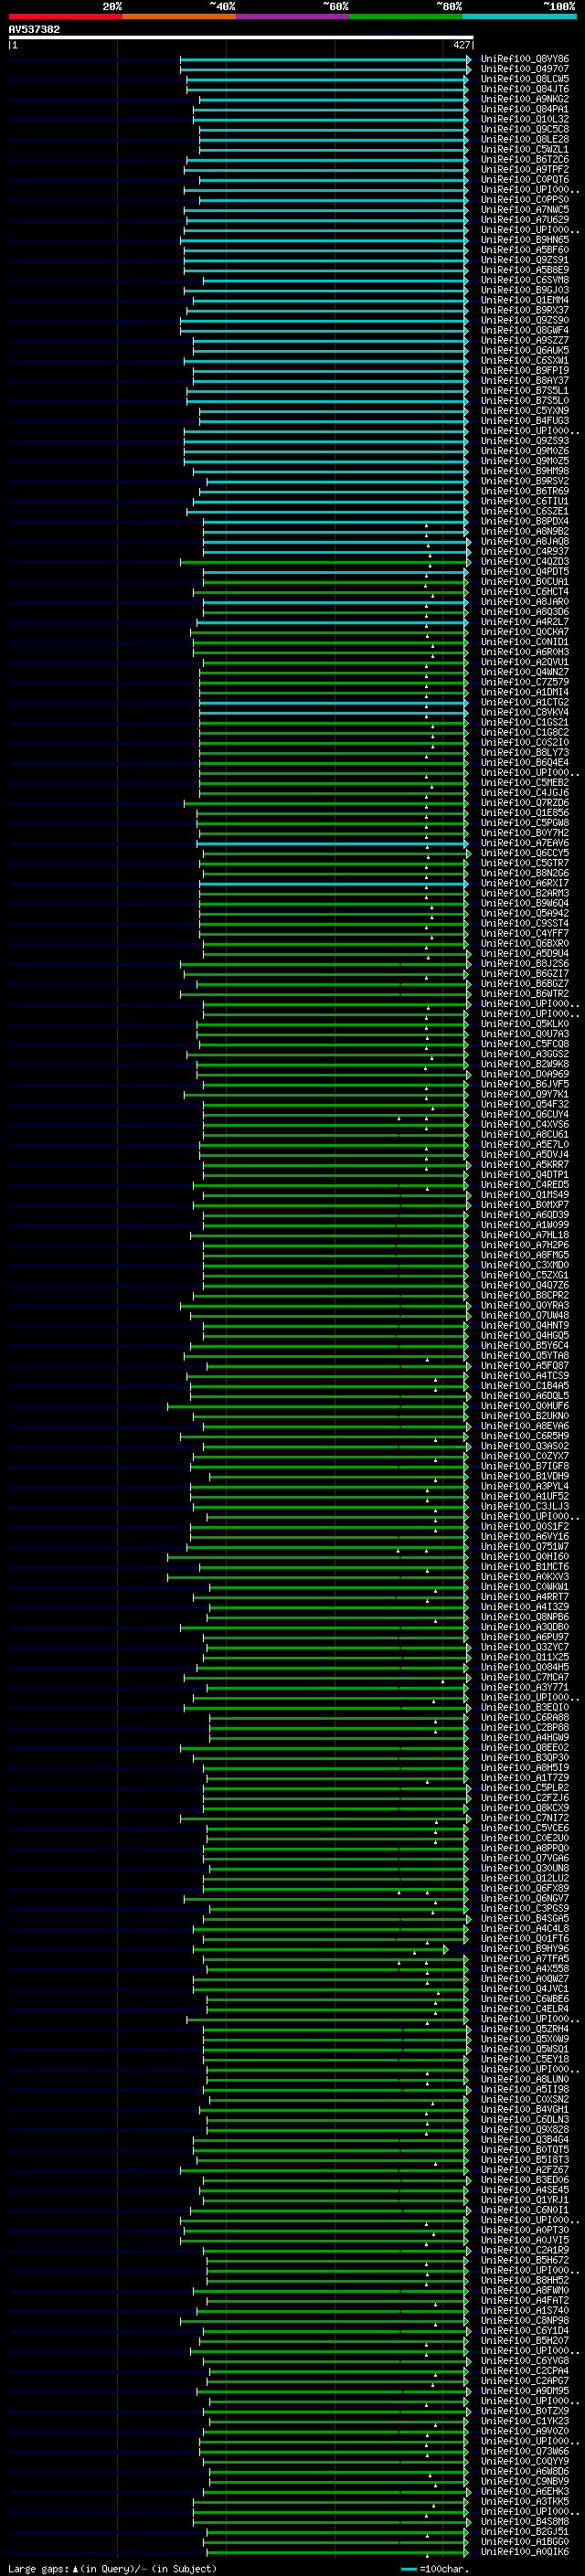The height and width of the screenshot is (2576, 585).
Task: Select label UniRef100_C0WKW1
Action: point(525,1587)
